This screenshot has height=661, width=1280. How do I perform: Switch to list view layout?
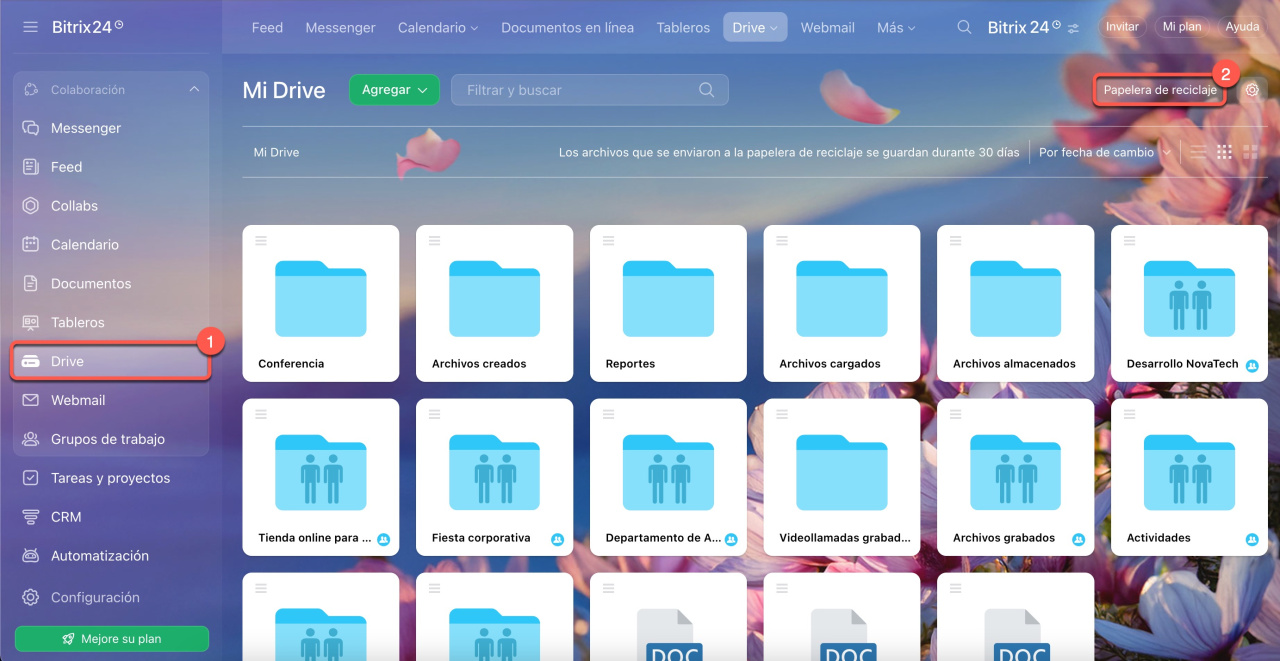pyautogui.click(x=1198, y=152)
